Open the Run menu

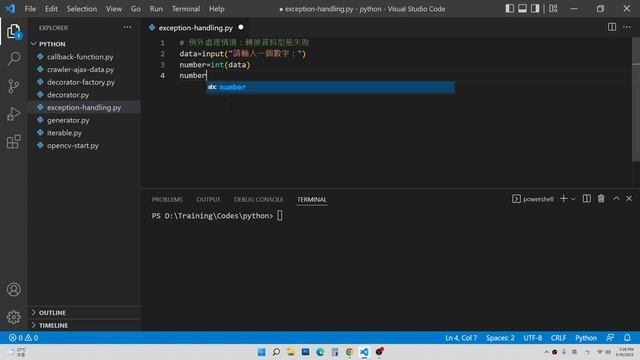[156, 9]
